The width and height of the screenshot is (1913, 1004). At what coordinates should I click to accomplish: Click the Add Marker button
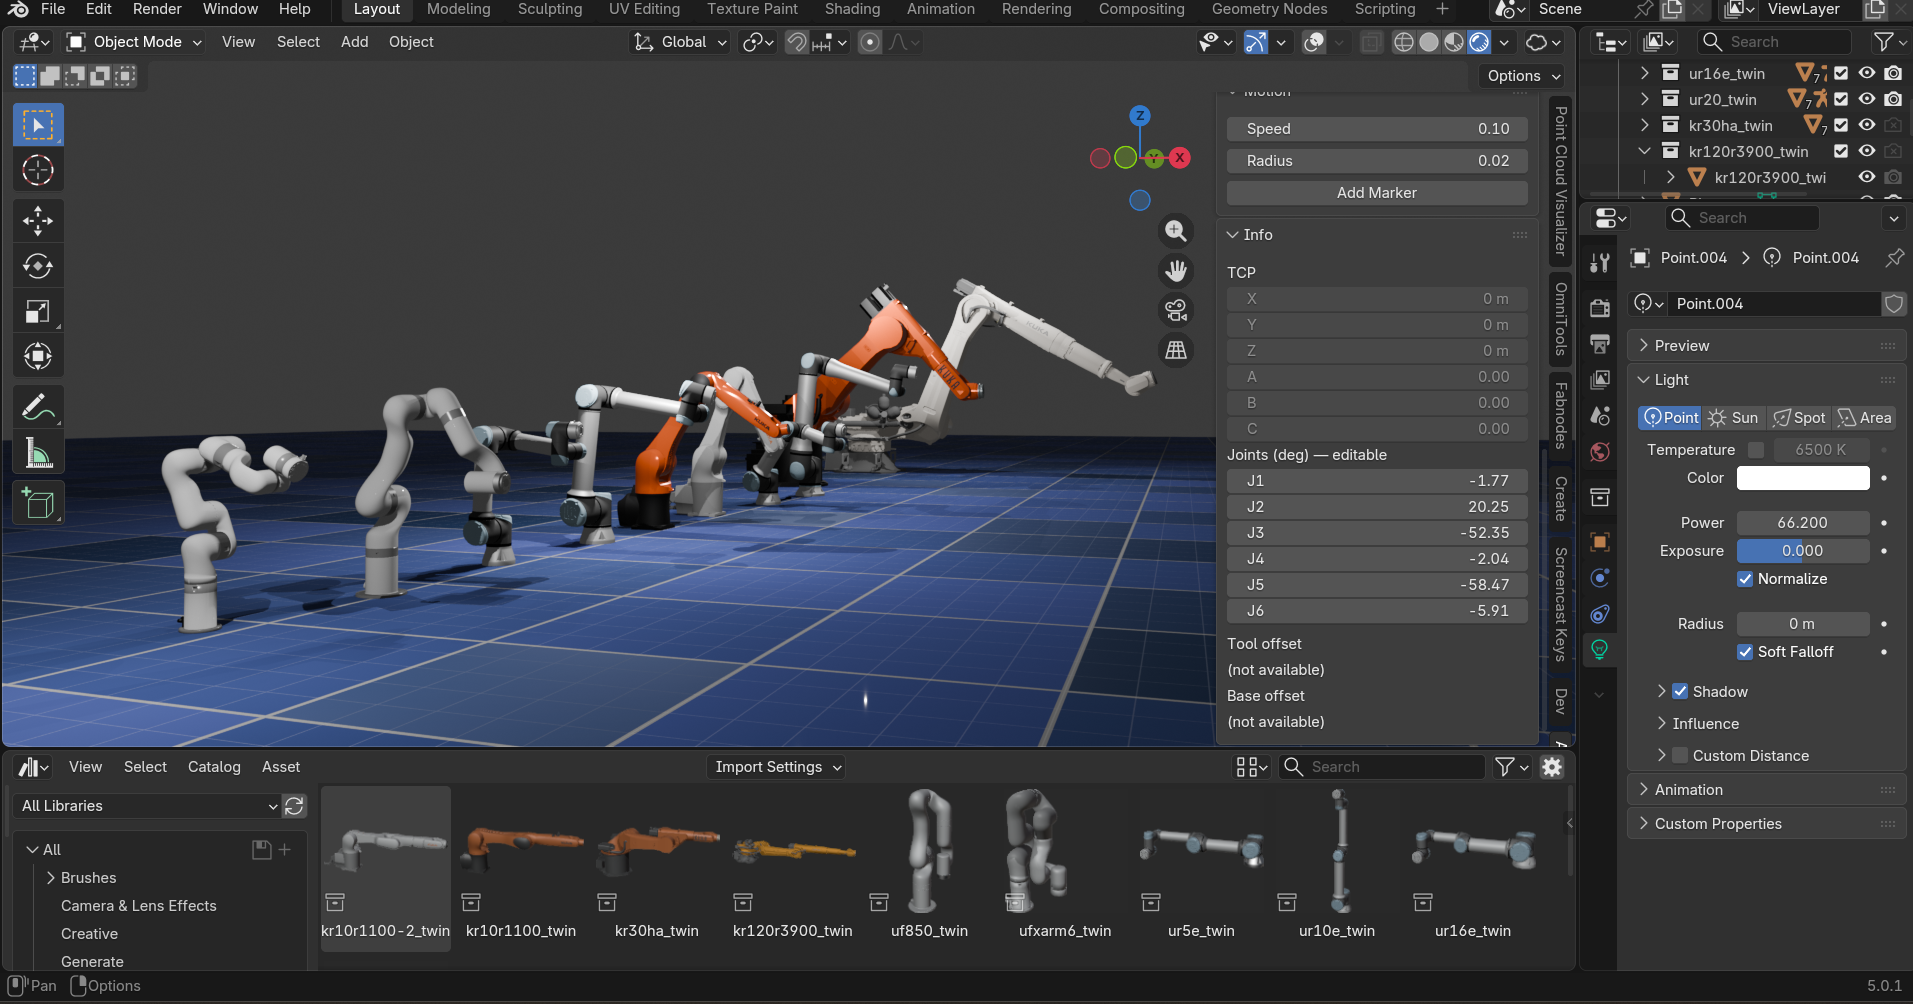1377,192
